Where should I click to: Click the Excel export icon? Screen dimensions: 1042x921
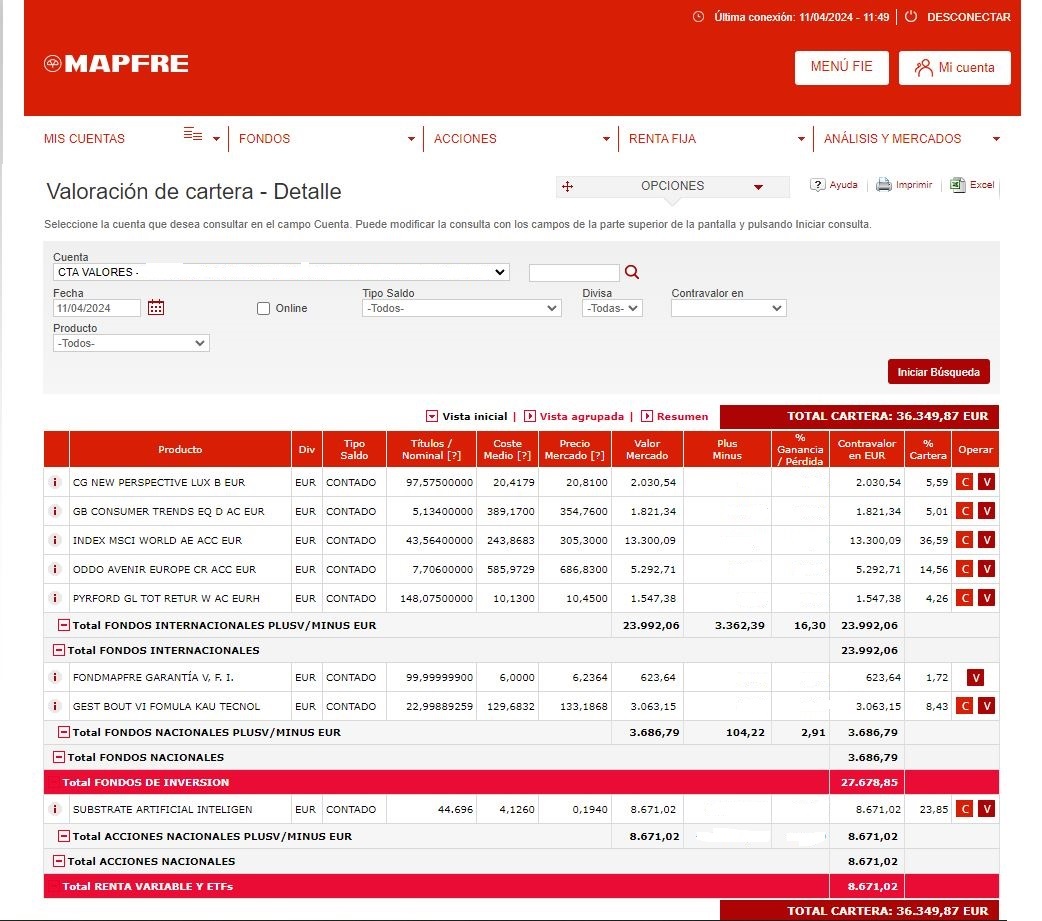[x=957, y=185]
